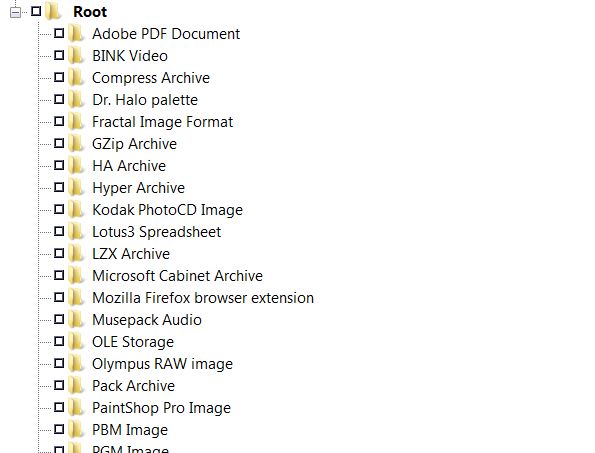Select the GZip Archive entry
The width and height of the screenshot is (595, 453).
click(134, 144)
